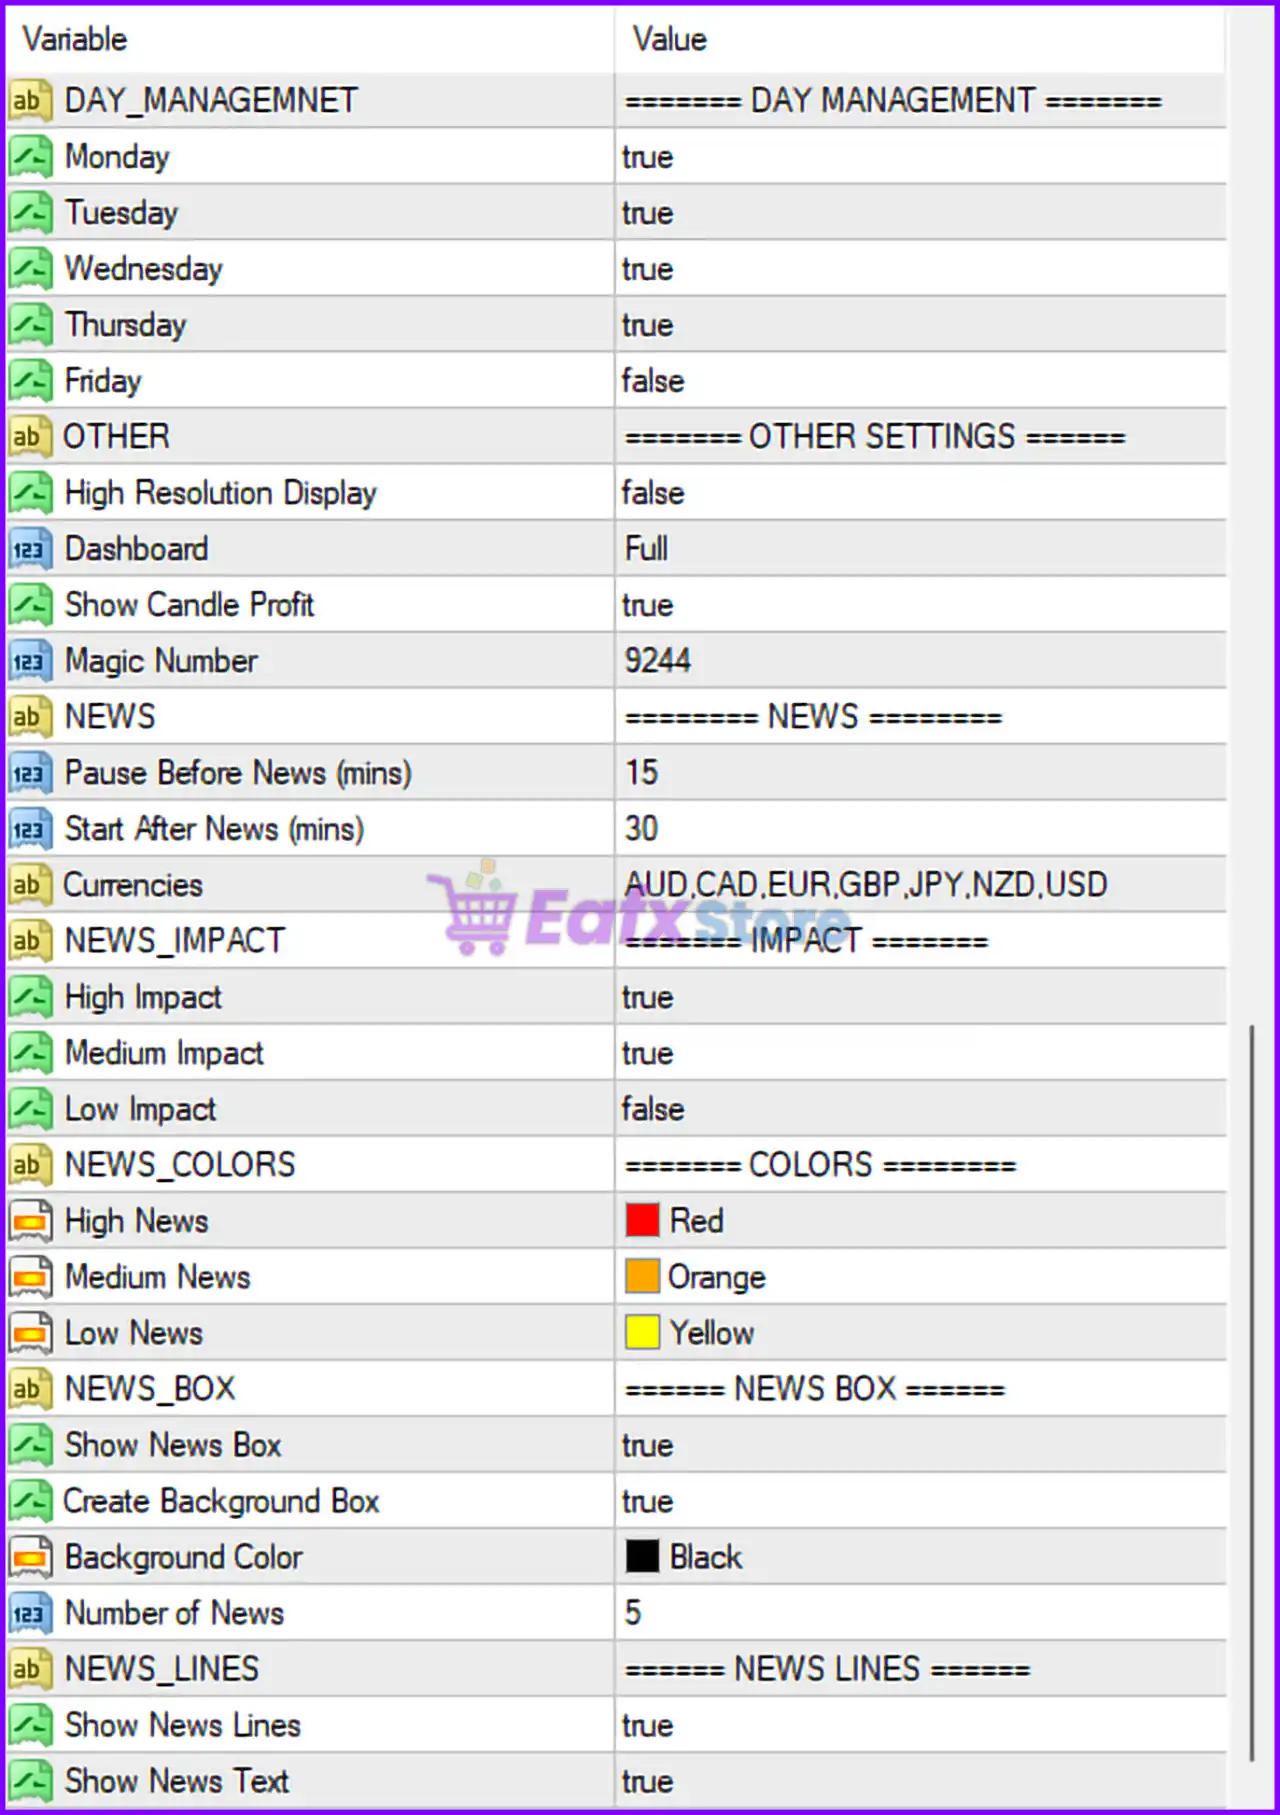Image resolution: width=1280 pixels, height=1815 pixels.
Task: Click the integer icon beside Pause Before News
Action: (x=30, y=772)
